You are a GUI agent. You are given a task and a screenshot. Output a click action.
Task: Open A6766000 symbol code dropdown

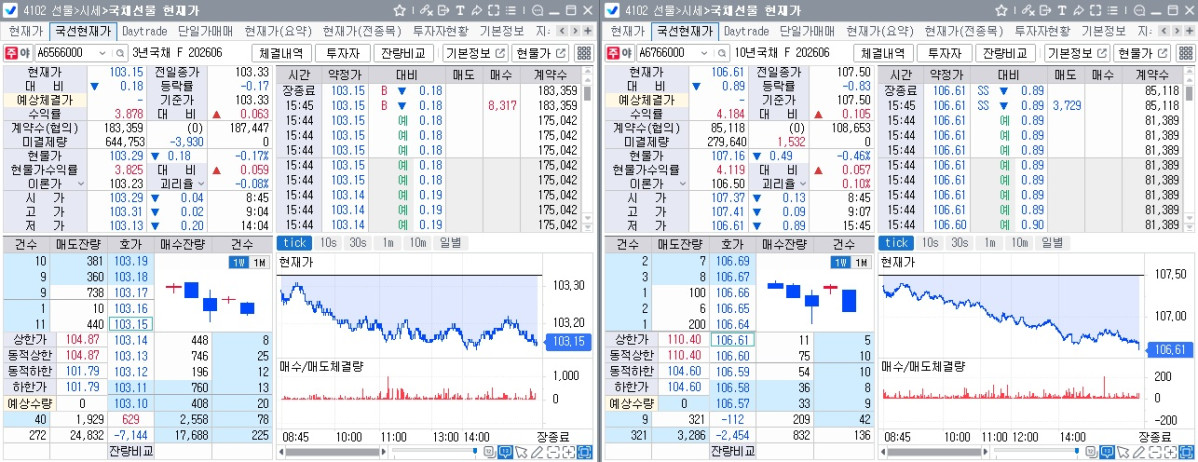[704, 53]
